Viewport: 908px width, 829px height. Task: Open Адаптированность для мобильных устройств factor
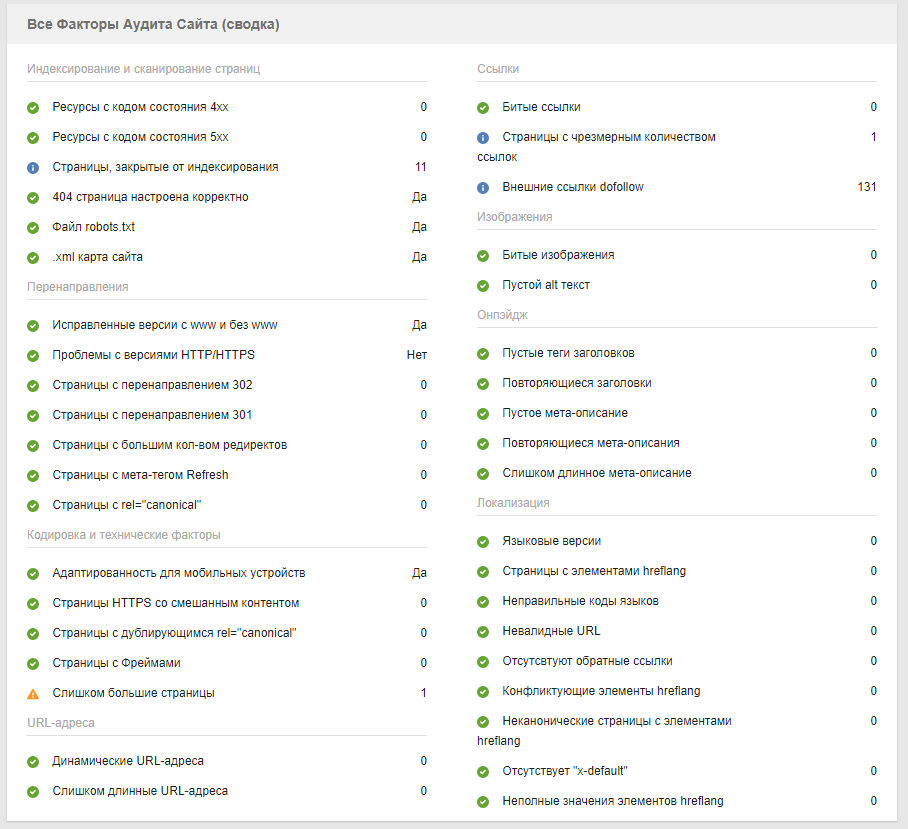click(x=178, y=573)
